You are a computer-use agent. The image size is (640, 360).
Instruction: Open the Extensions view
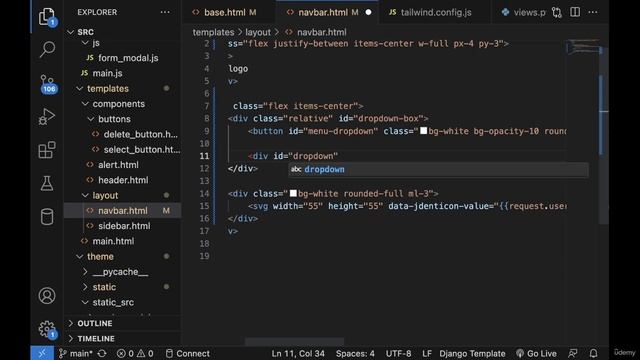click(47, 150)
